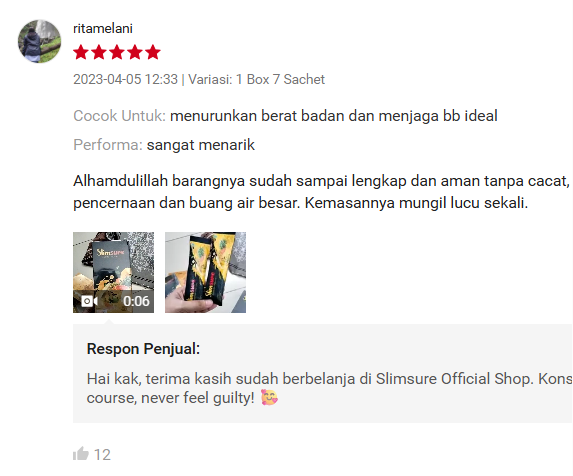This screenshot has width=573, height=476.
Task: Open ritamelani's profile avatar
Action: pos(39,41)
